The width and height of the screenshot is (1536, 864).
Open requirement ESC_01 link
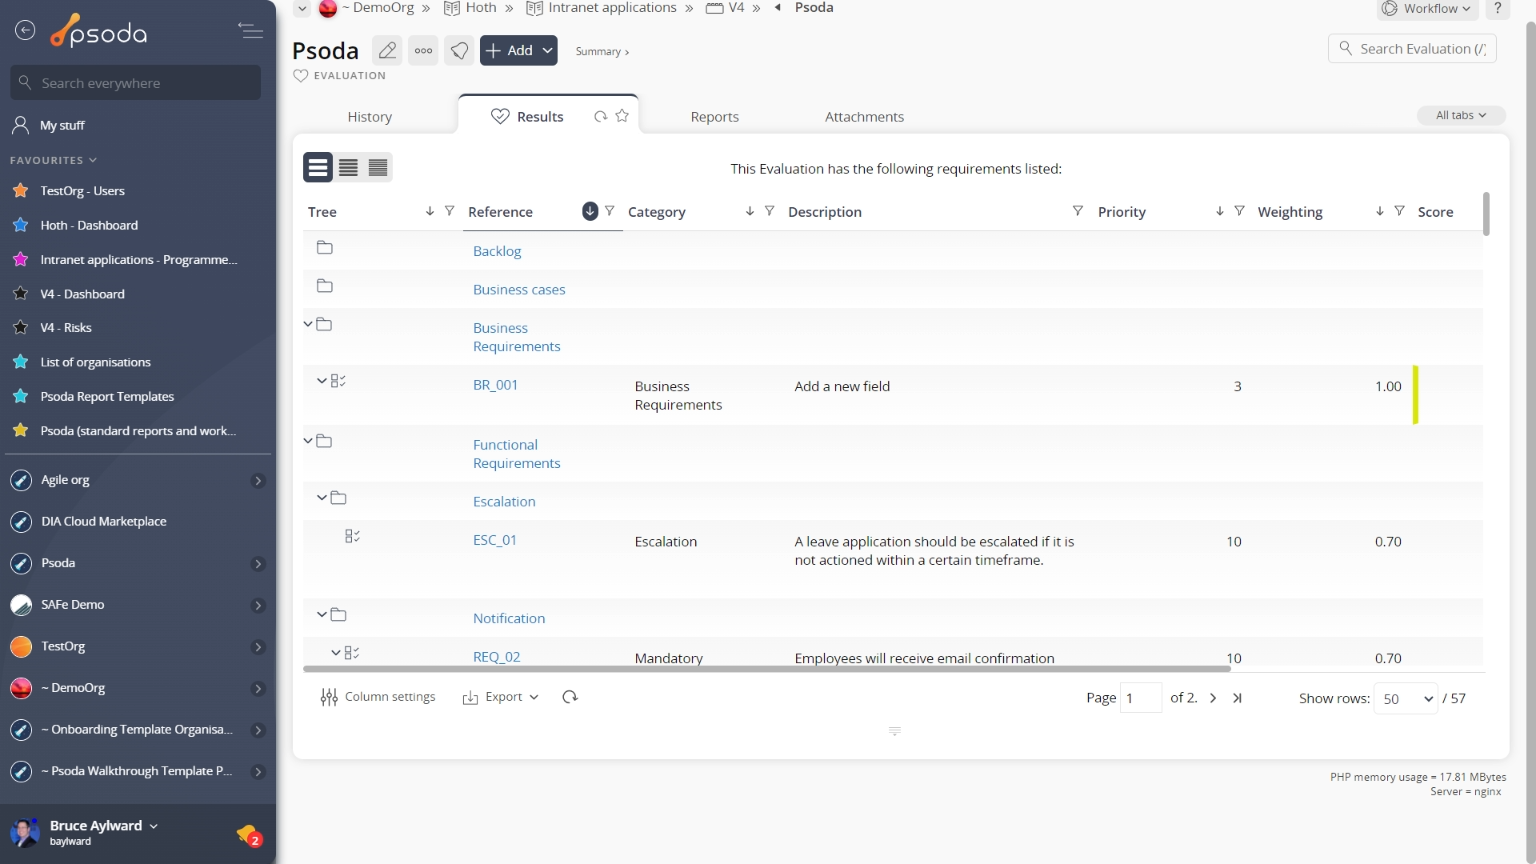[x=495, y=540]
